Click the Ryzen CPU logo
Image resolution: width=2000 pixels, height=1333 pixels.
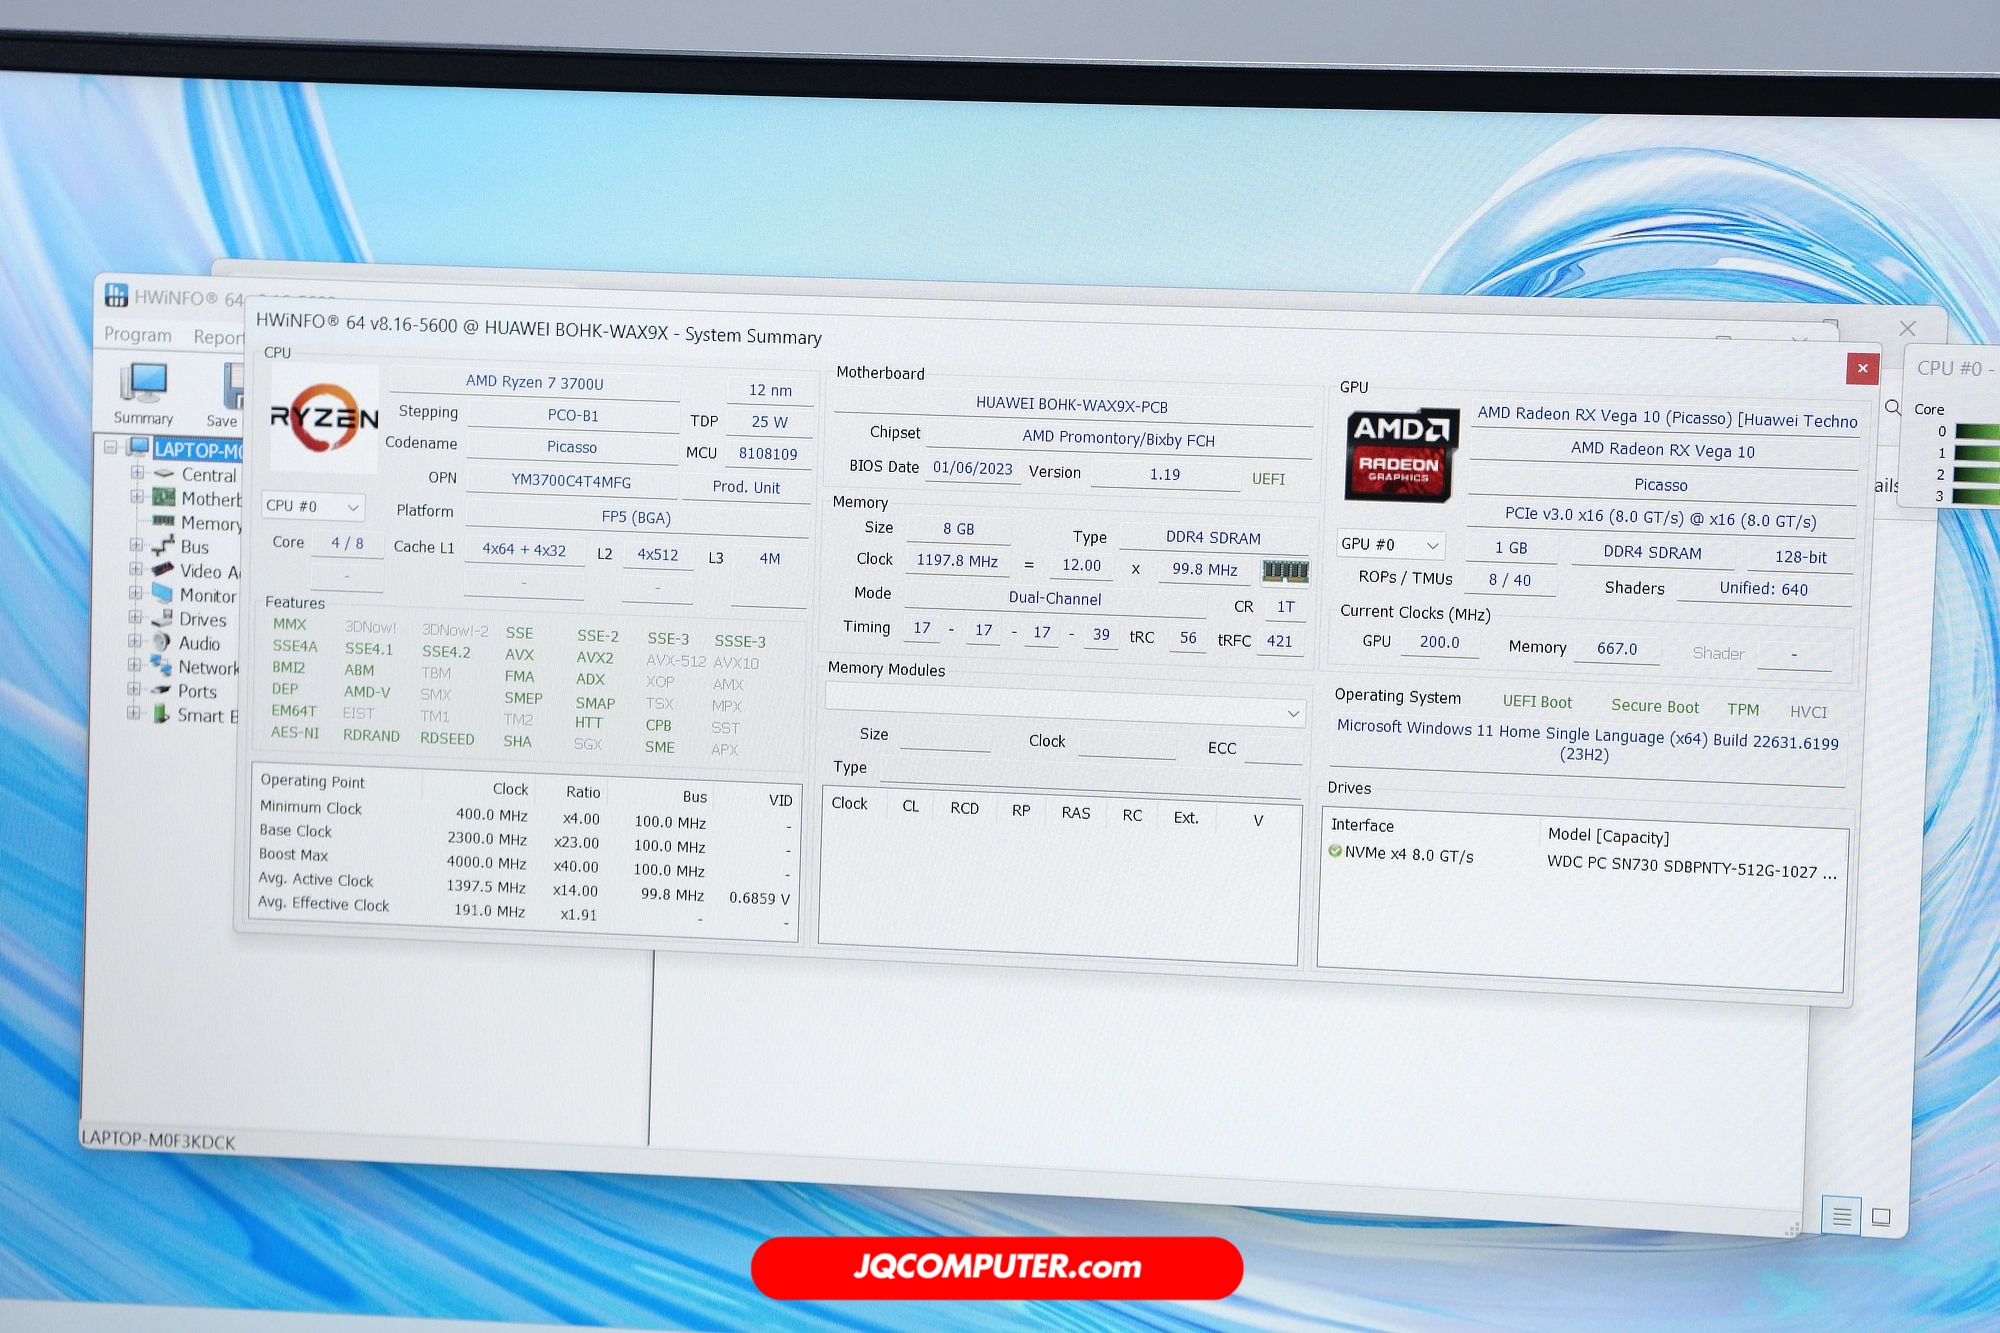[x=324, y=418]
